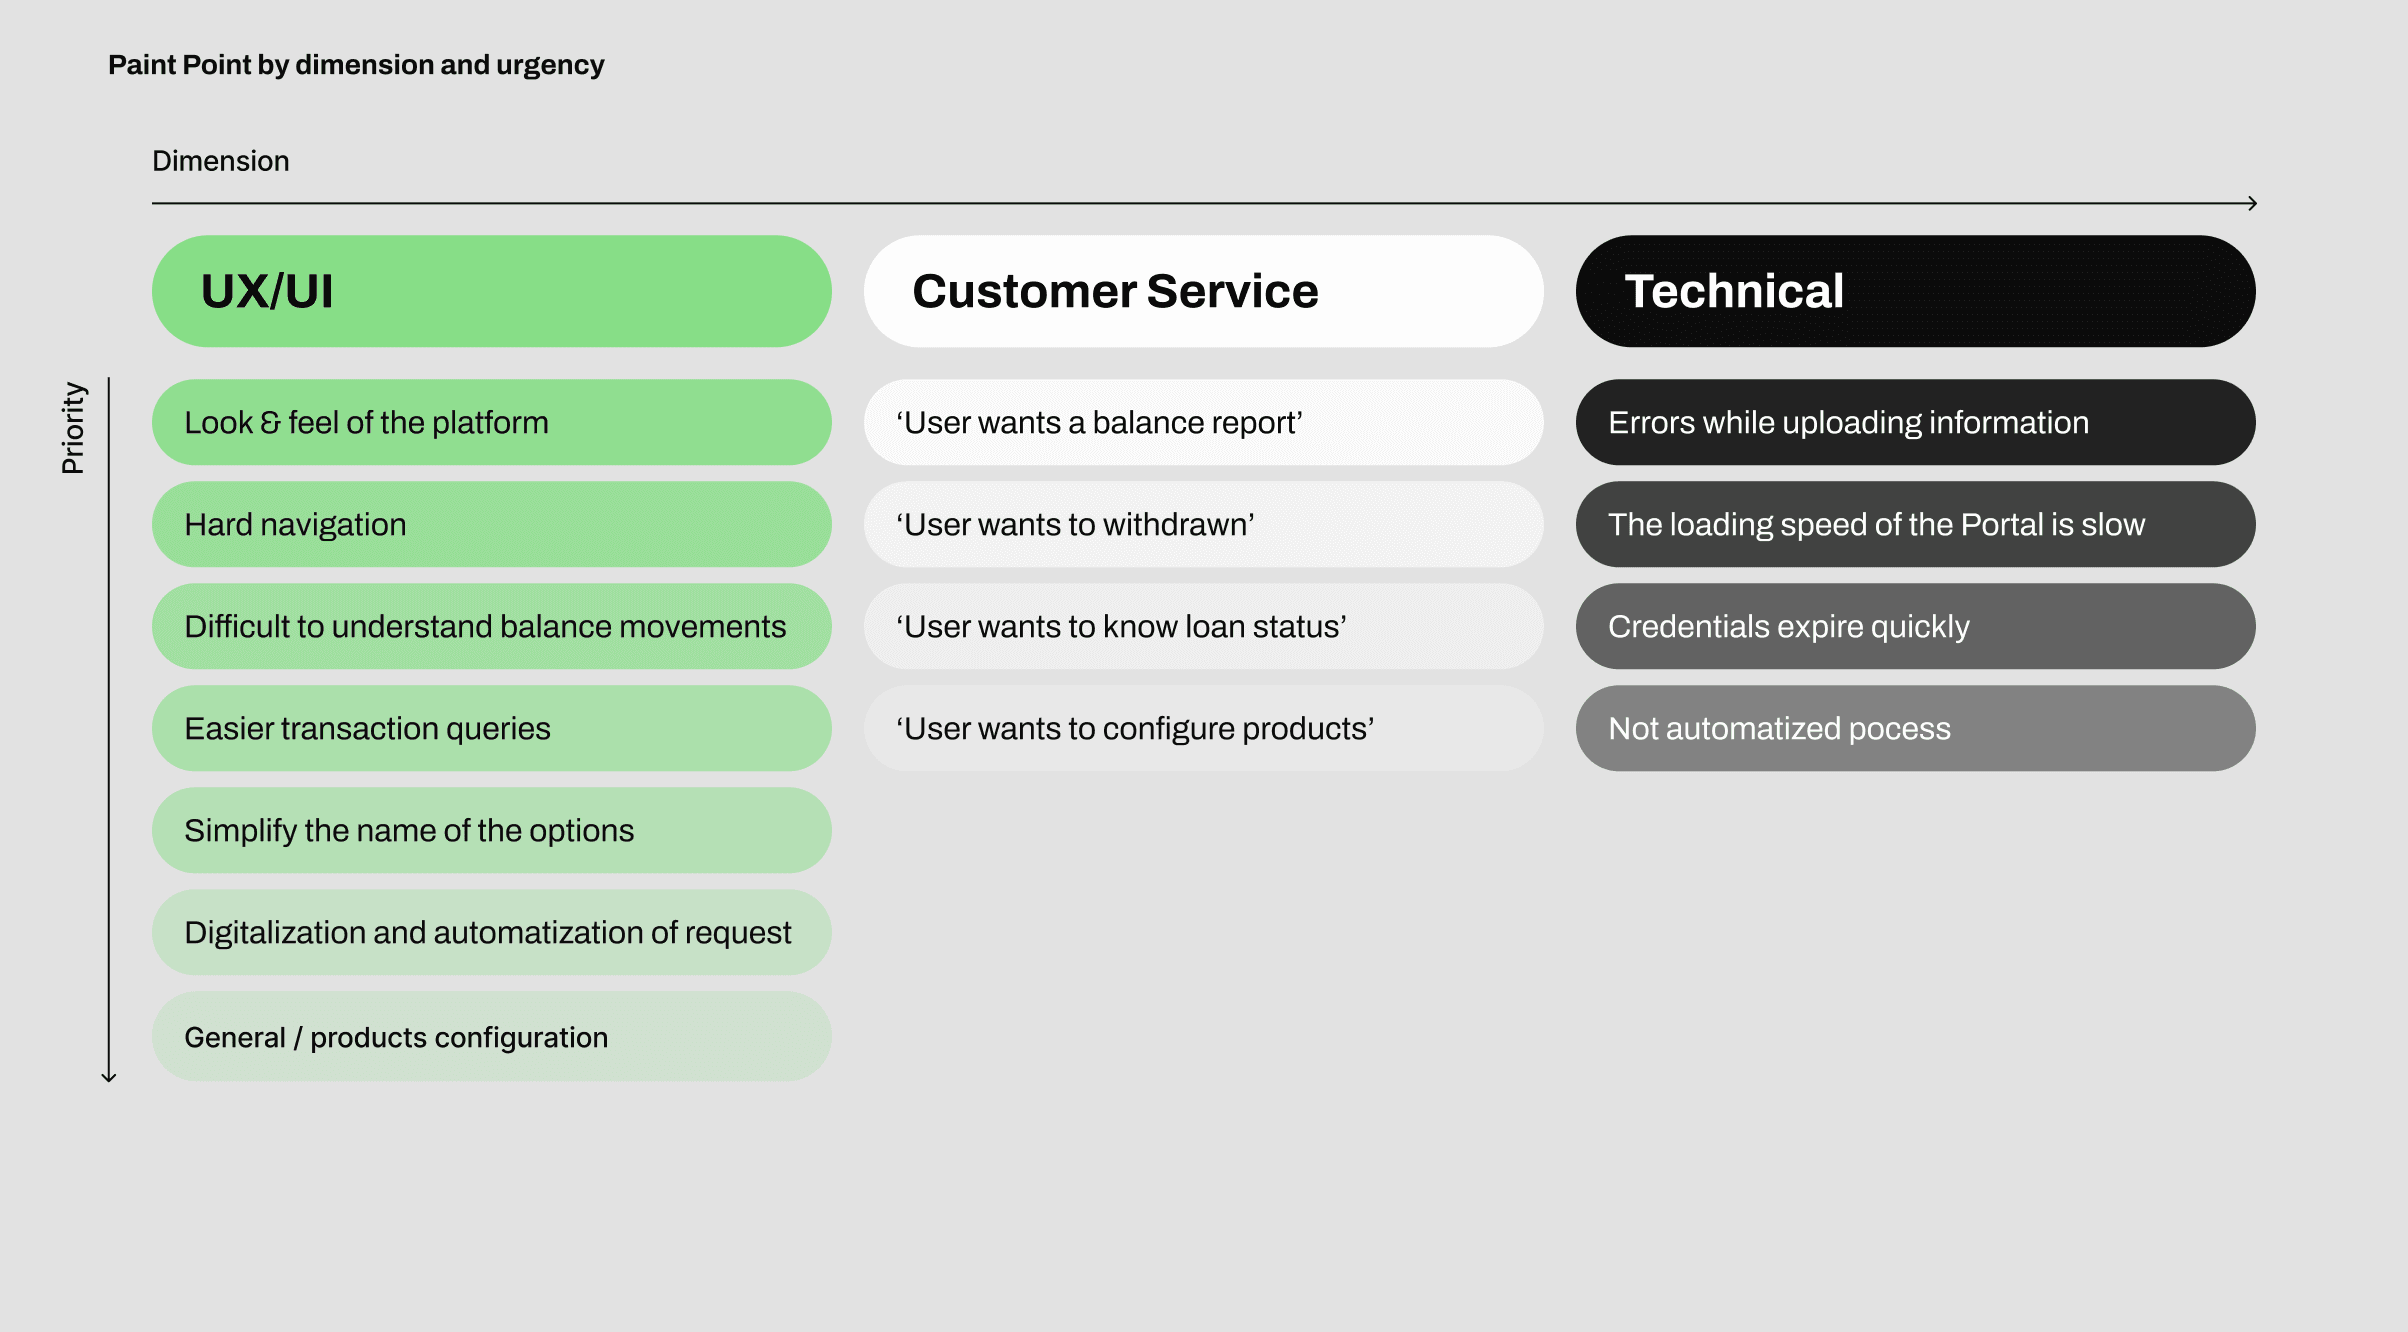Viewport: 2408px width, 1332px height.
Task: Click the UX/UI header pill
Action: point(491,291)
